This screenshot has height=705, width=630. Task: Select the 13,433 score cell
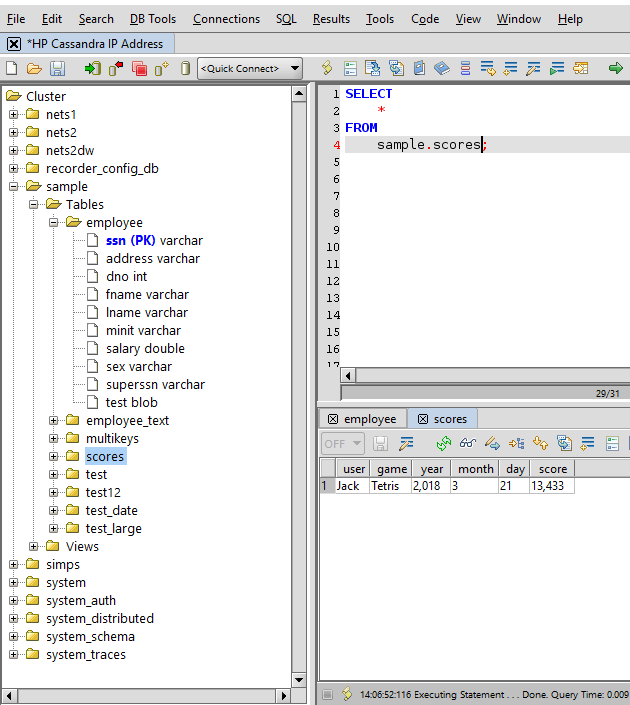tap(552, 486)
